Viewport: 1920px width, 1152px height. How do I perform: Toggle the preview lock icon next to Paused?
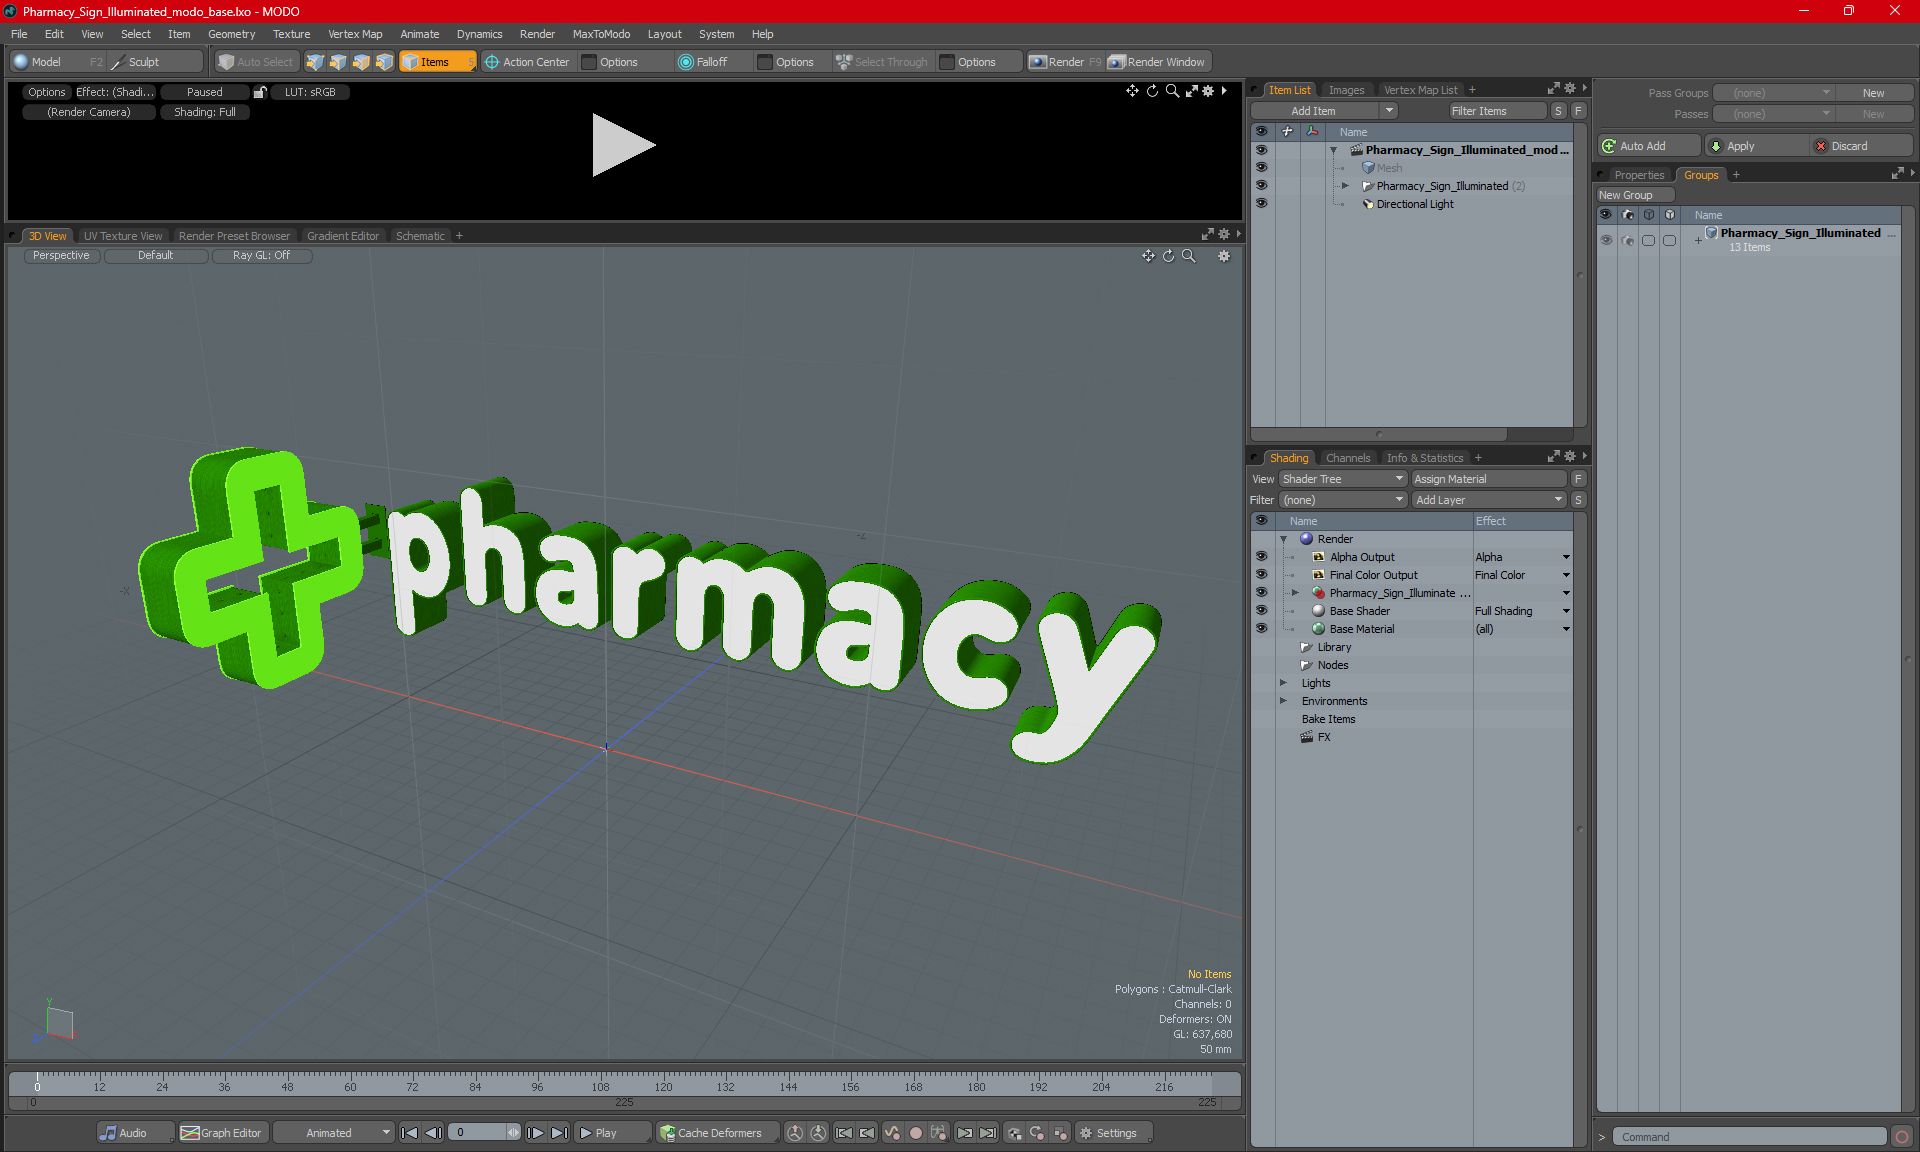260,92
